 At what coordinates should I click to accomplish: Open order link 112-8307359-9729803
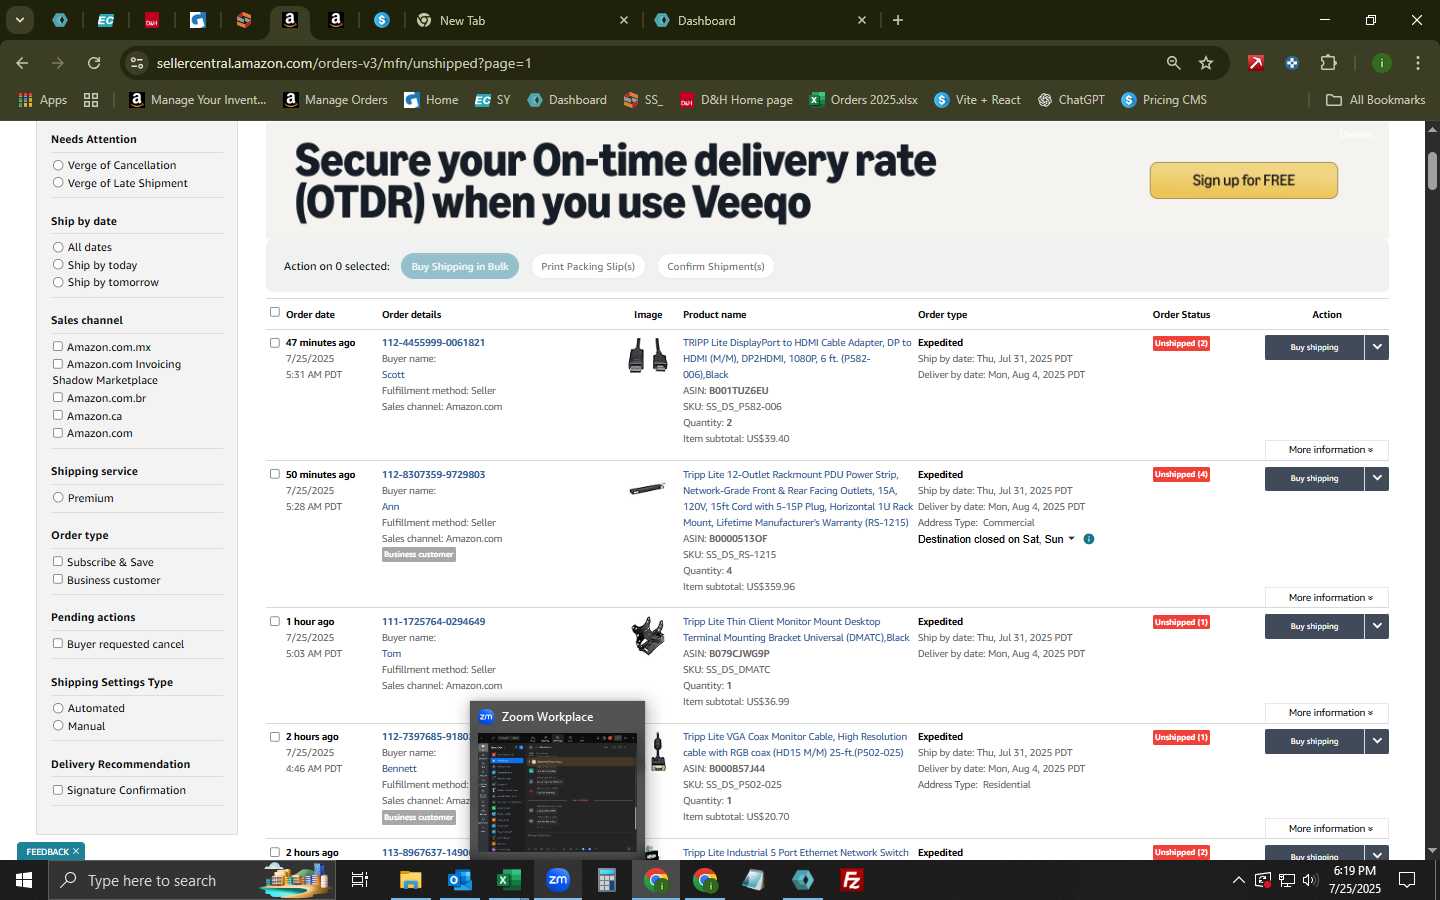[433, 474]
